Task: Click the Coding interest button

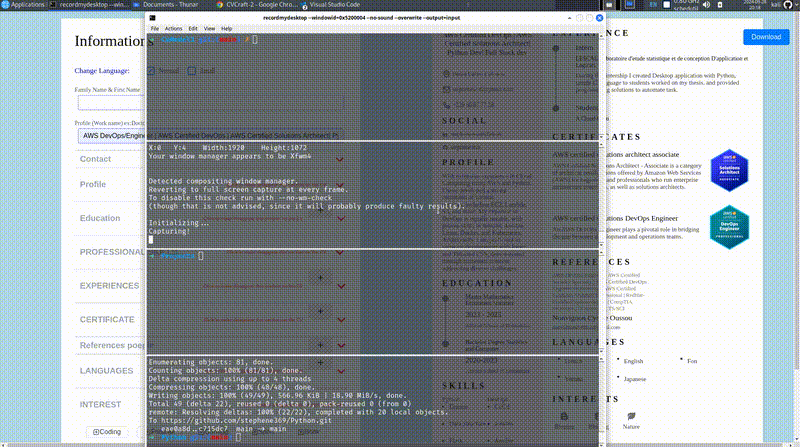Action: pyautogui.click(x=107, y=432)
